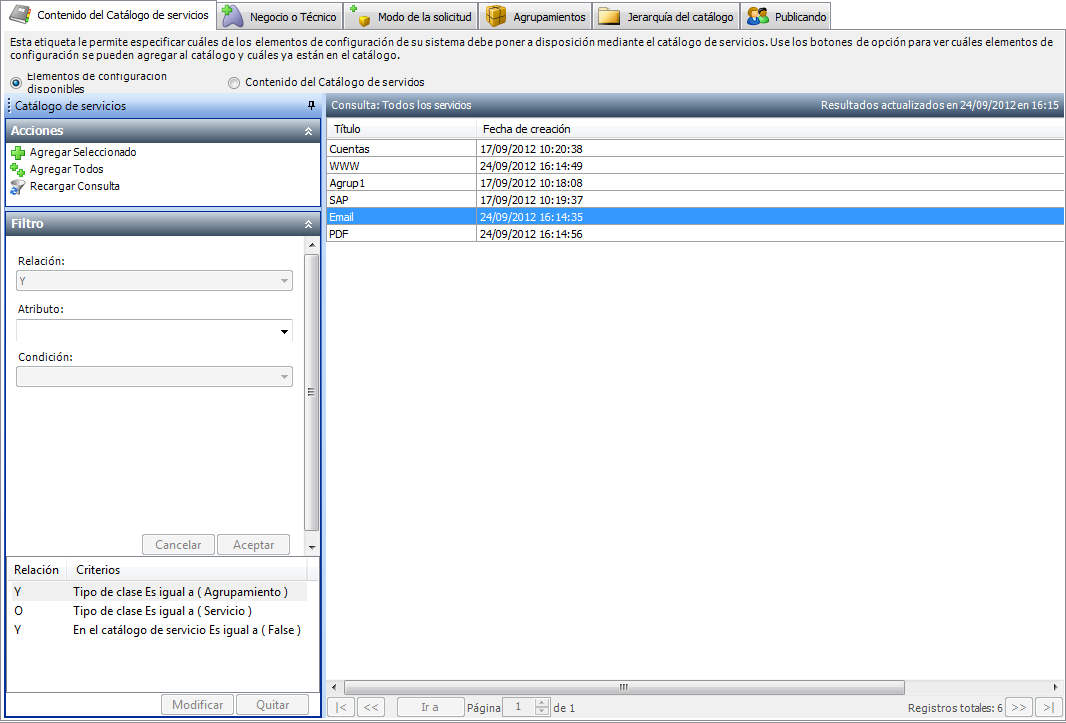Switch to Negocio o Técnico tab
This screenshot has height=723, width=1066.
pos(280,16)
